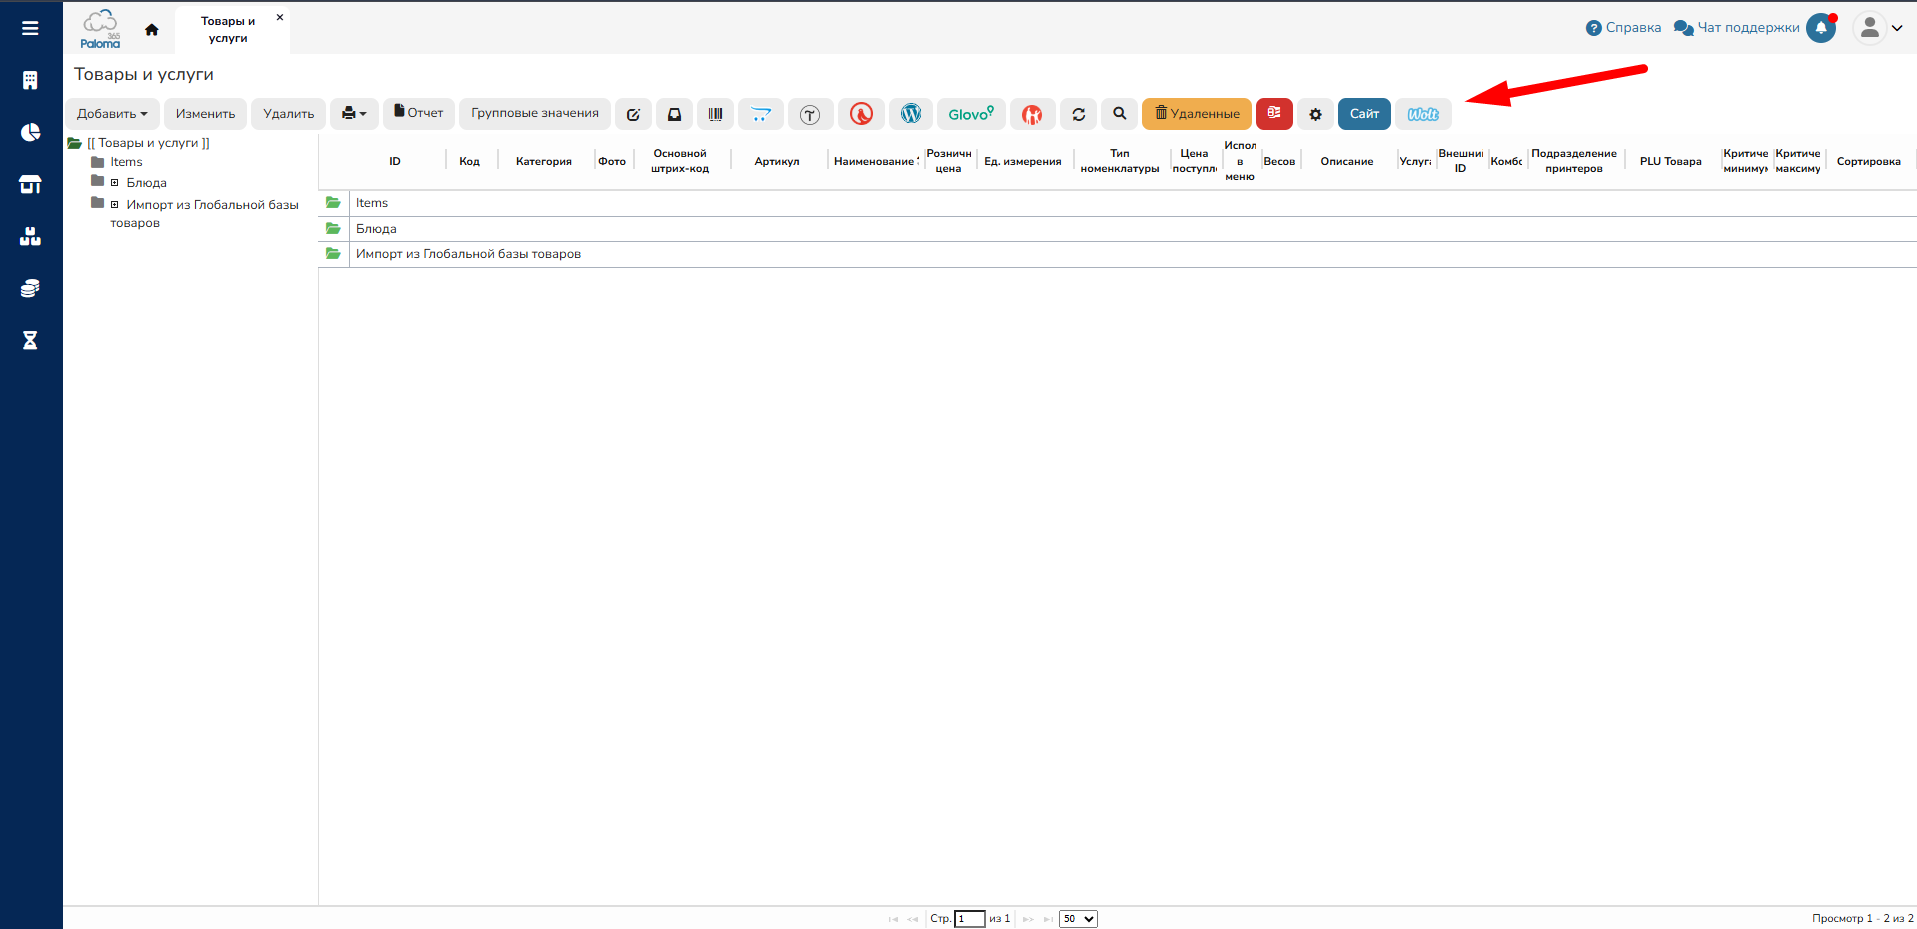Click the Удаленные button
The height and width of the screenshot is (929, 1917).
pyautogui.click(x=1196, y=114)
